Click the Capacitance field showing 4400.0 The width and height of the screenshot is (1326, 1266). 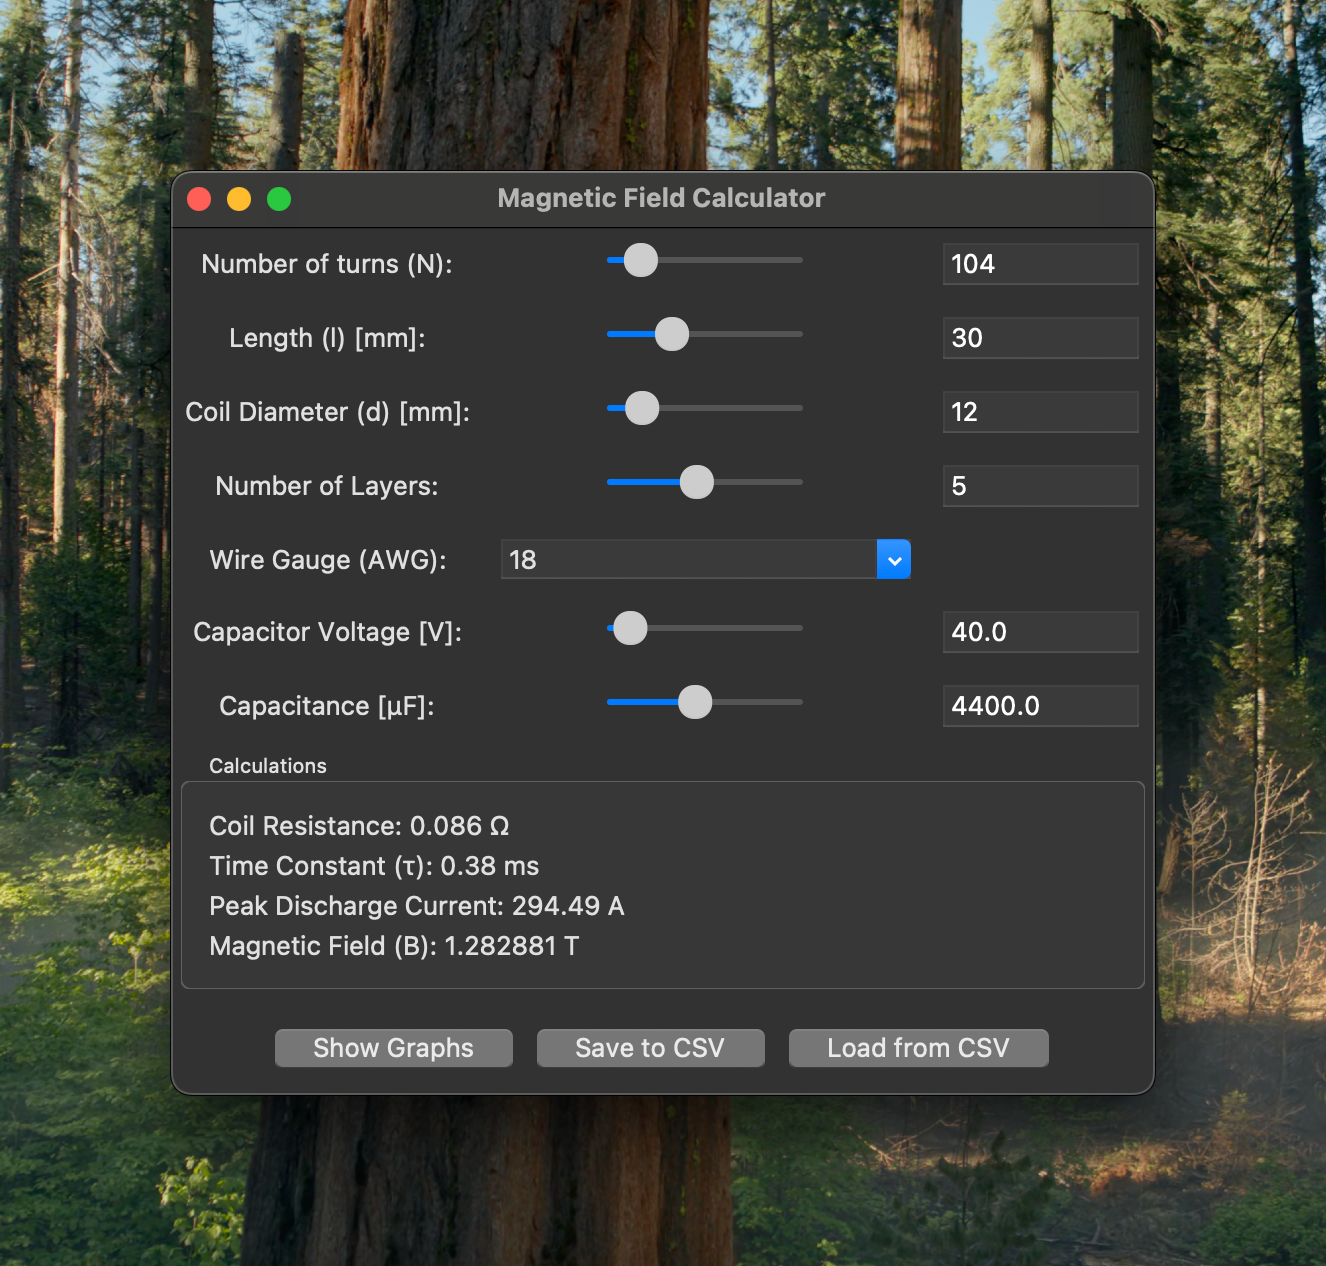[1040, 706]
